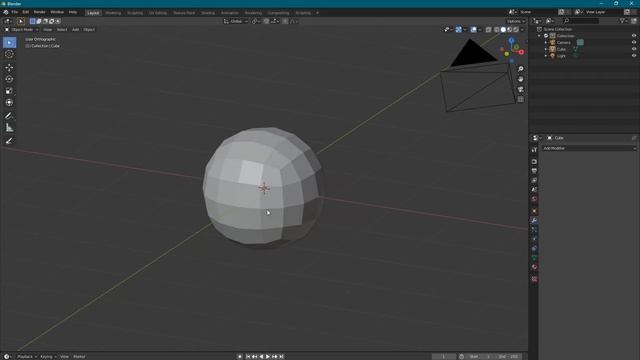Screen dimensions: 640x360
Task: Open the Render menu
Action: click(x=40, y=12)
